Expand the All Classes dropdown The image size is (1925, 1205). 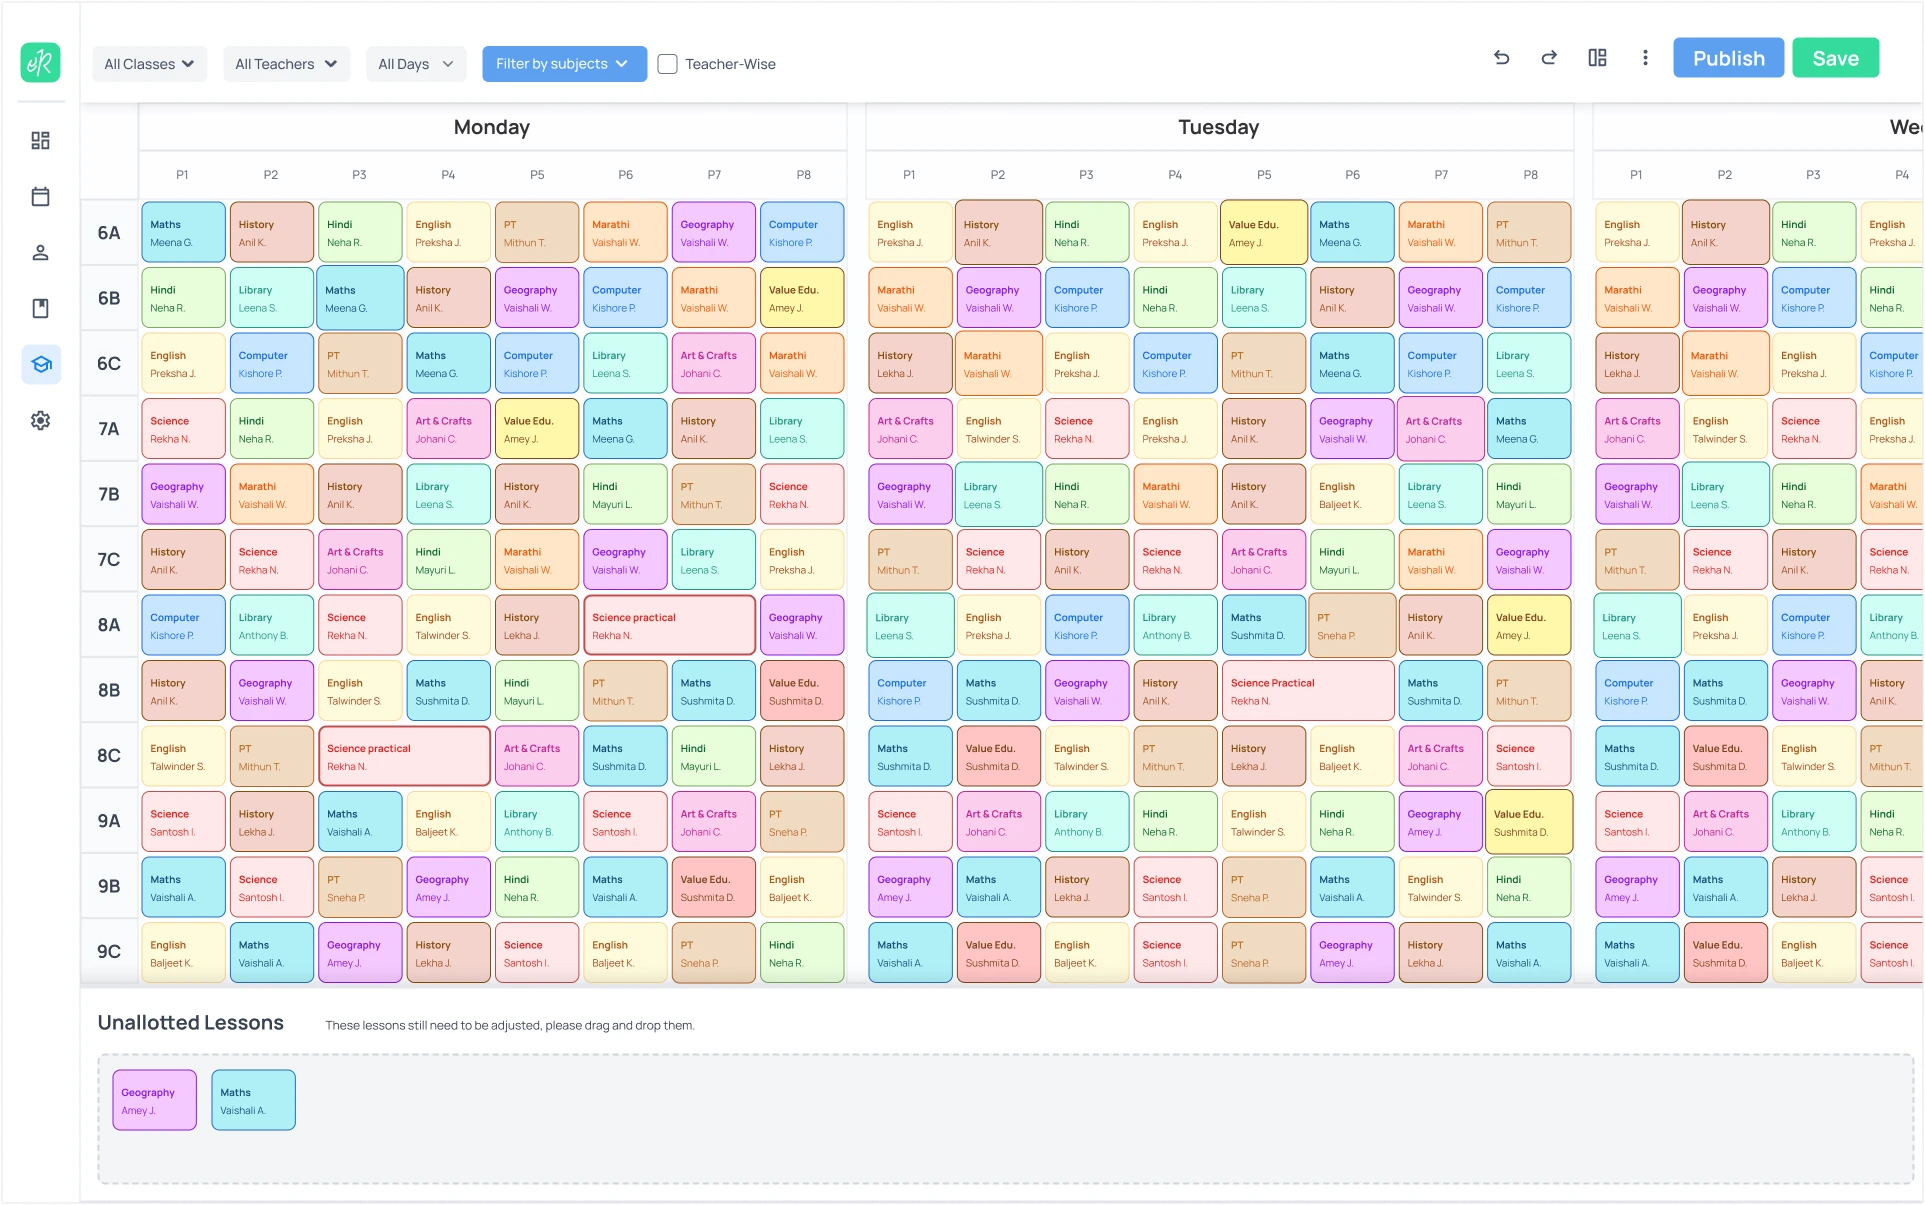149,64
